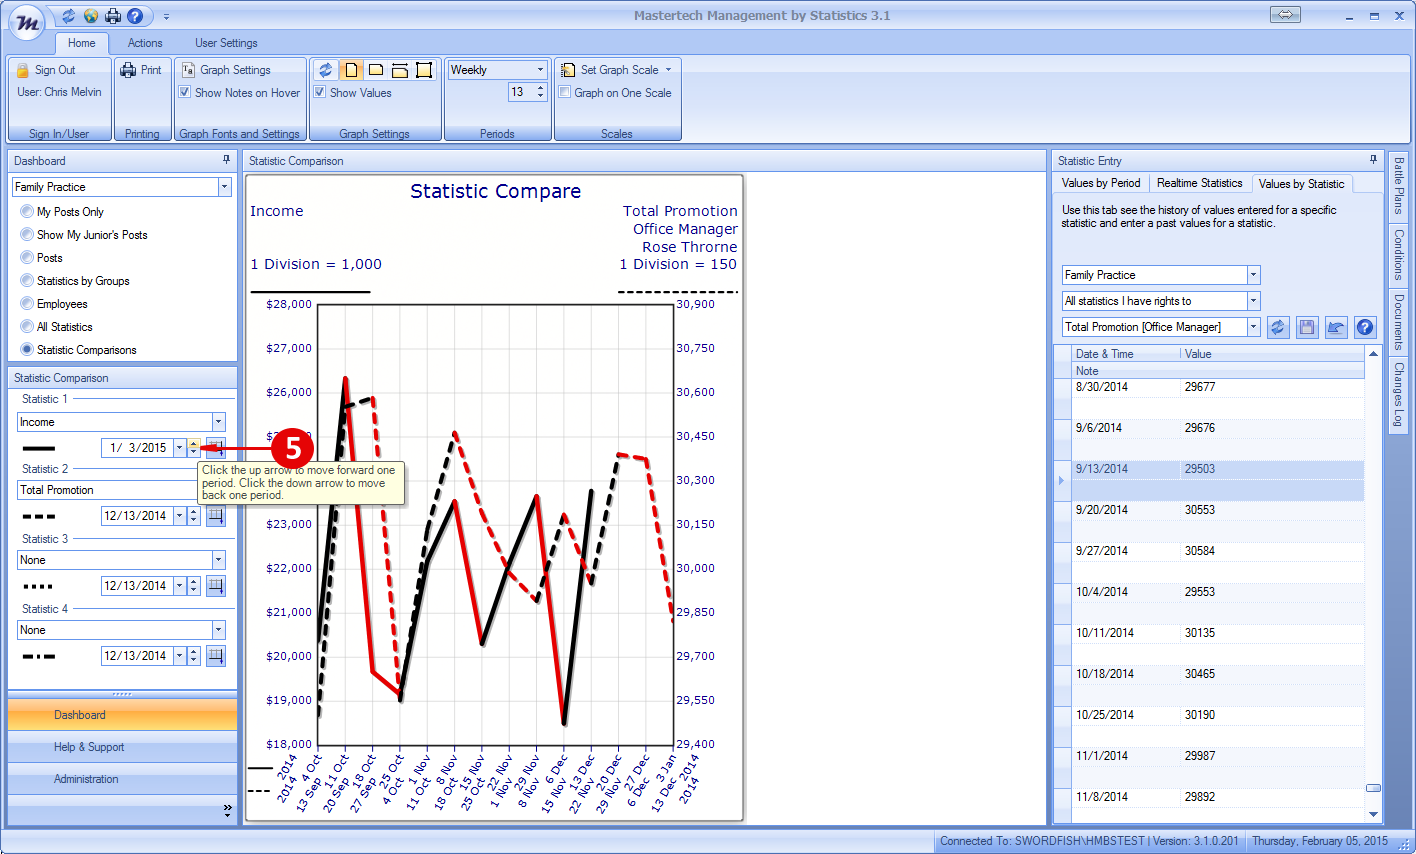Viewport: 1416px width, 854px height.
Task: Toggle Show Notes on Hover checkbox
Action: [185, 92]
